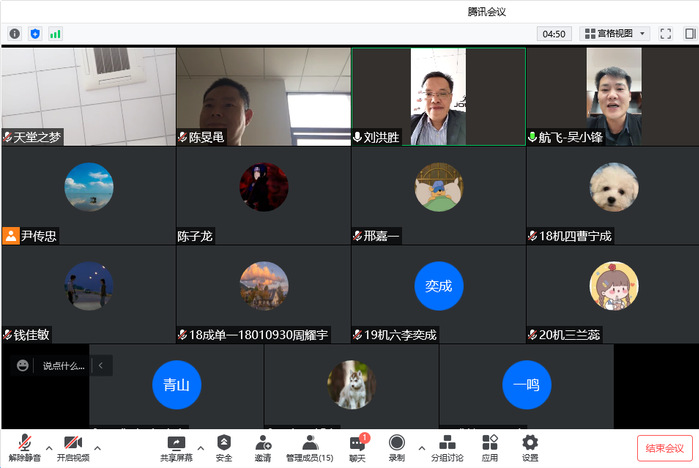Open the 安全 security options
Image resolution: width=699 pixels, height=468 pixels.
224,446
